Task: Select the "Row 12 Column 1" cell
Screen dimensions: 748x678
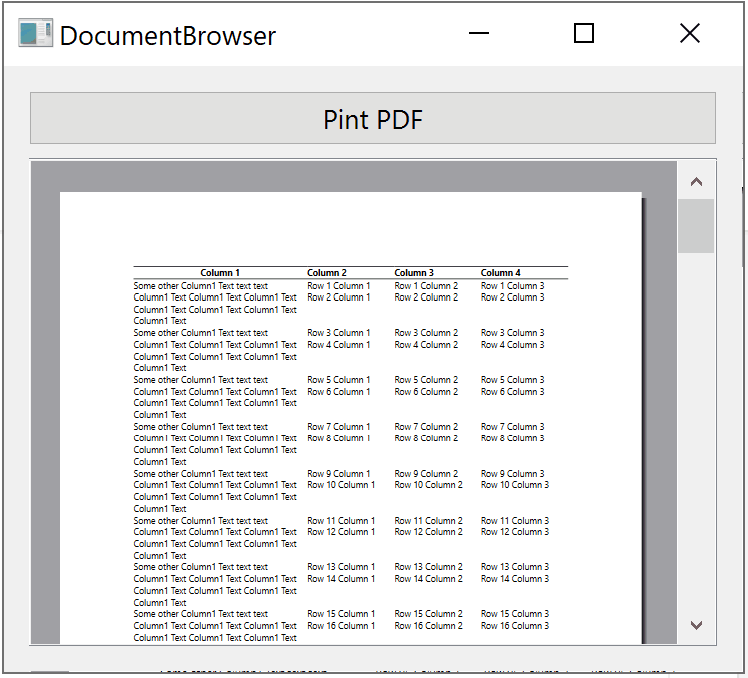Action: click(341, 532)
